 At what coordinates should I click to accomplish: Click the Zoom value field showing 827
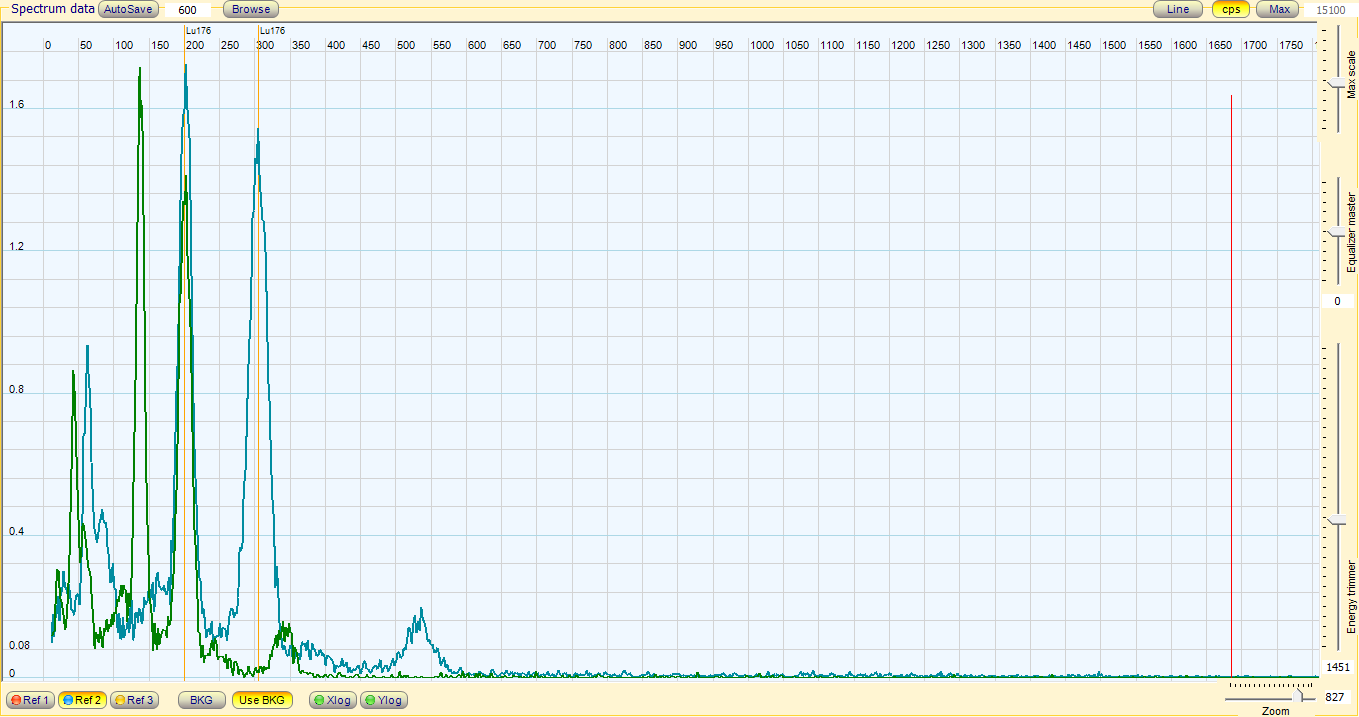(1334, 697)
